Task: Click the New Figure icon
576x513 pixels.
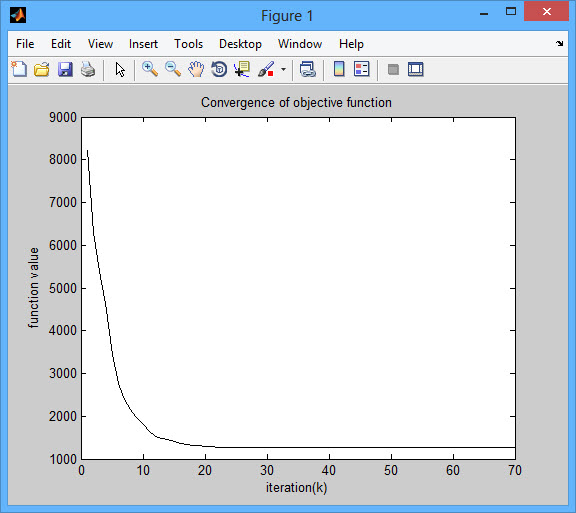Action: coord(19,69)
